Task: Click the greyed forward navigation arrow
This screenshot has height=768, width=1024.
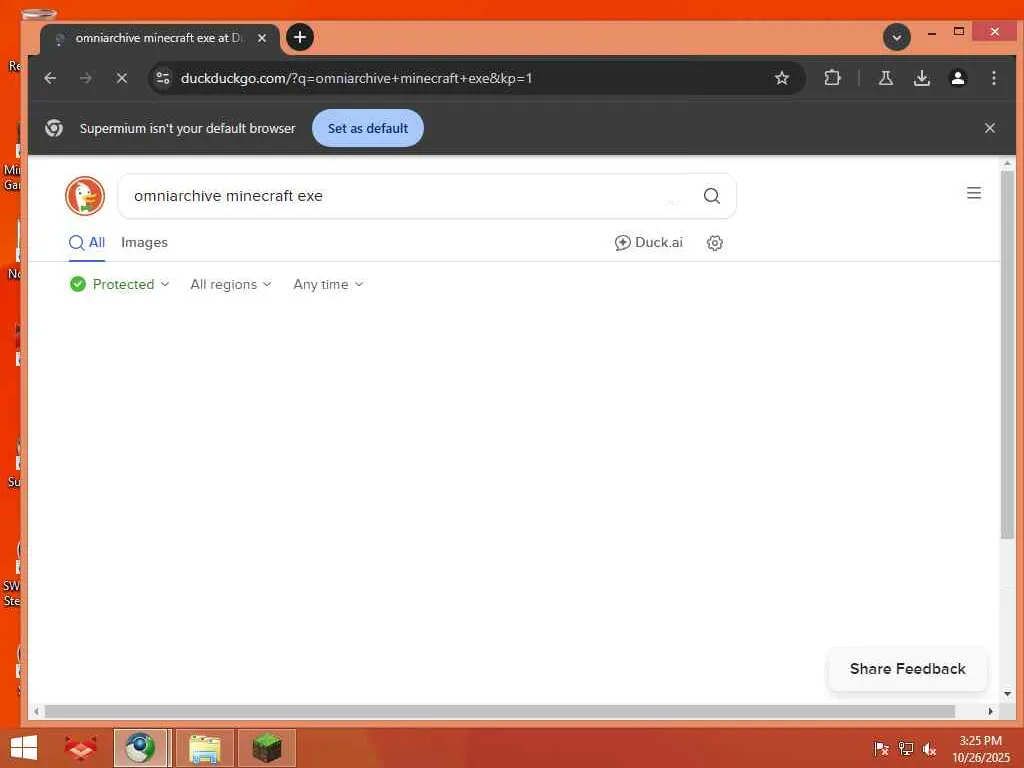Action: [86, 78]
